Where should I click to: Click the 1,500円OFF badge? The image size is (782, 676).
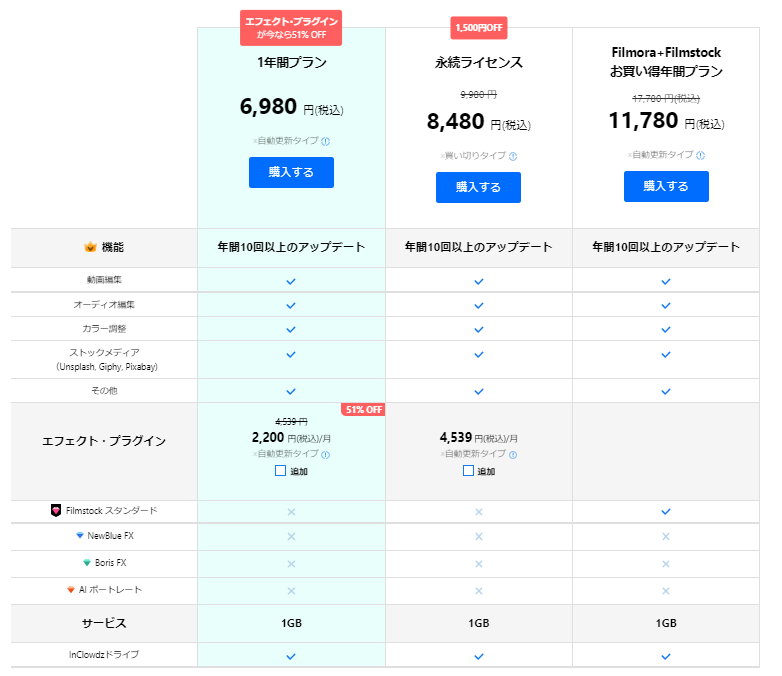point(479,28)
